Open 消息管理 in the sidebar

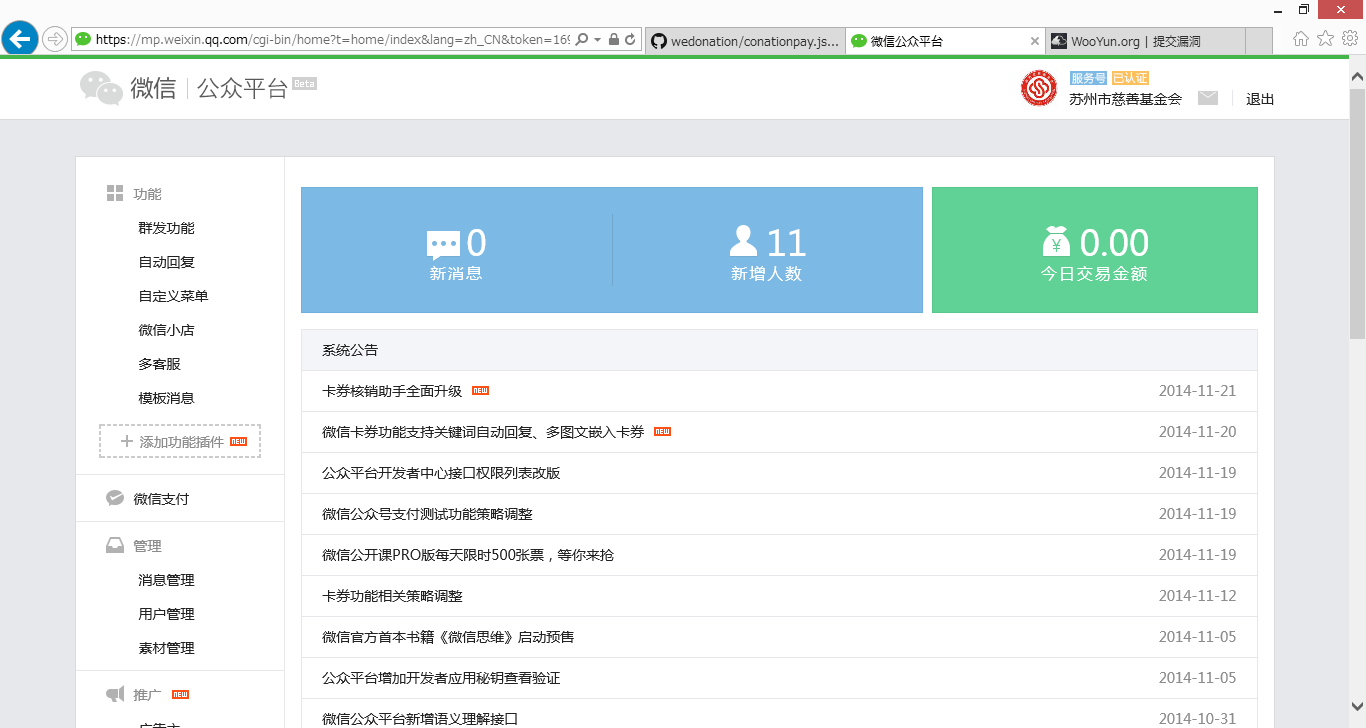coord(166,580)
